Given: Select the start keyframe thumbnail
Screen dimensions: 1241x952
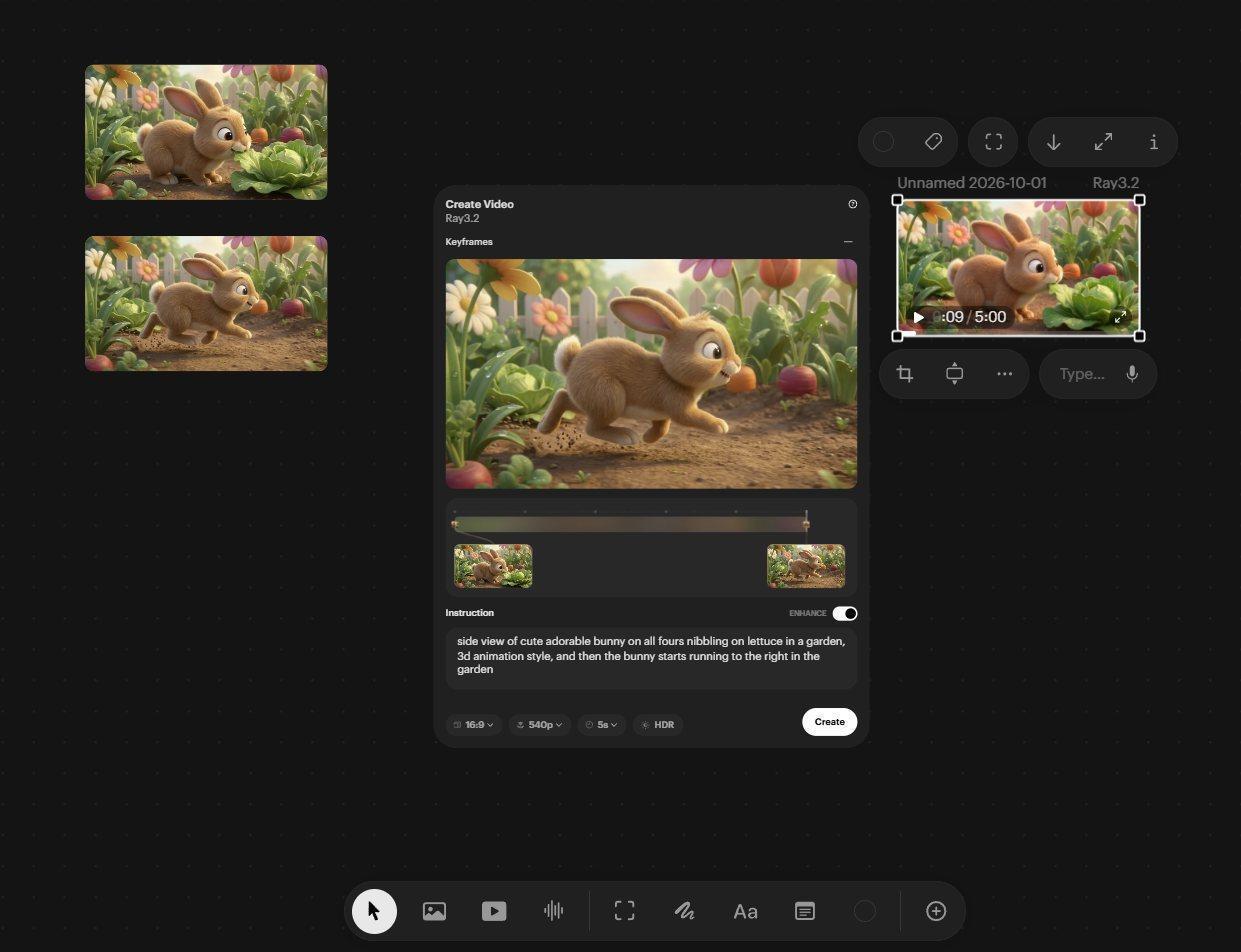Looking at the screenshot, I should (x=493, y=566).
